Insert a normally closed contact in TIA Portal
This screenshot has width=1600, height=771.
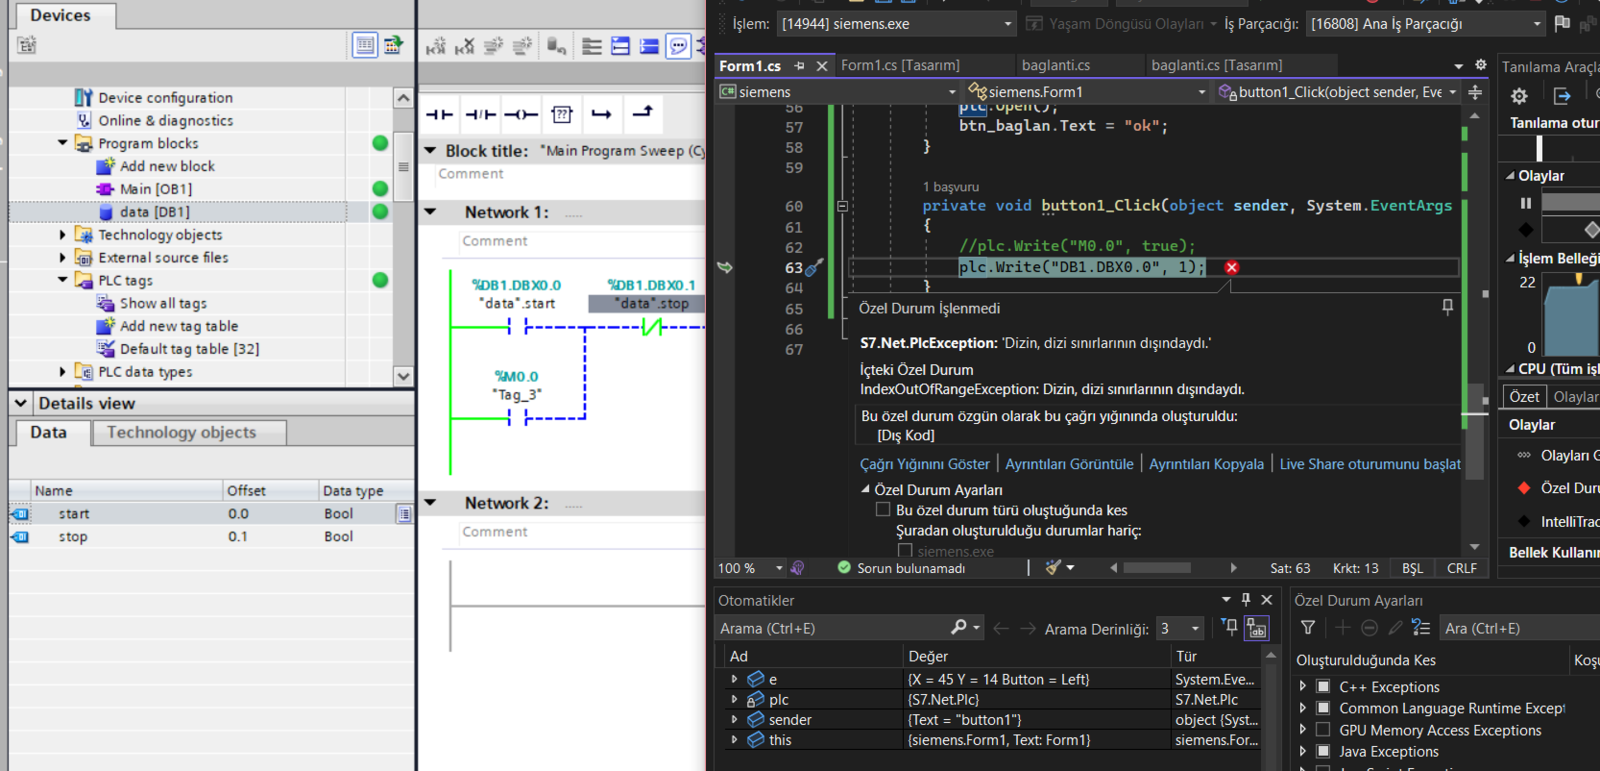click(481, 115)
